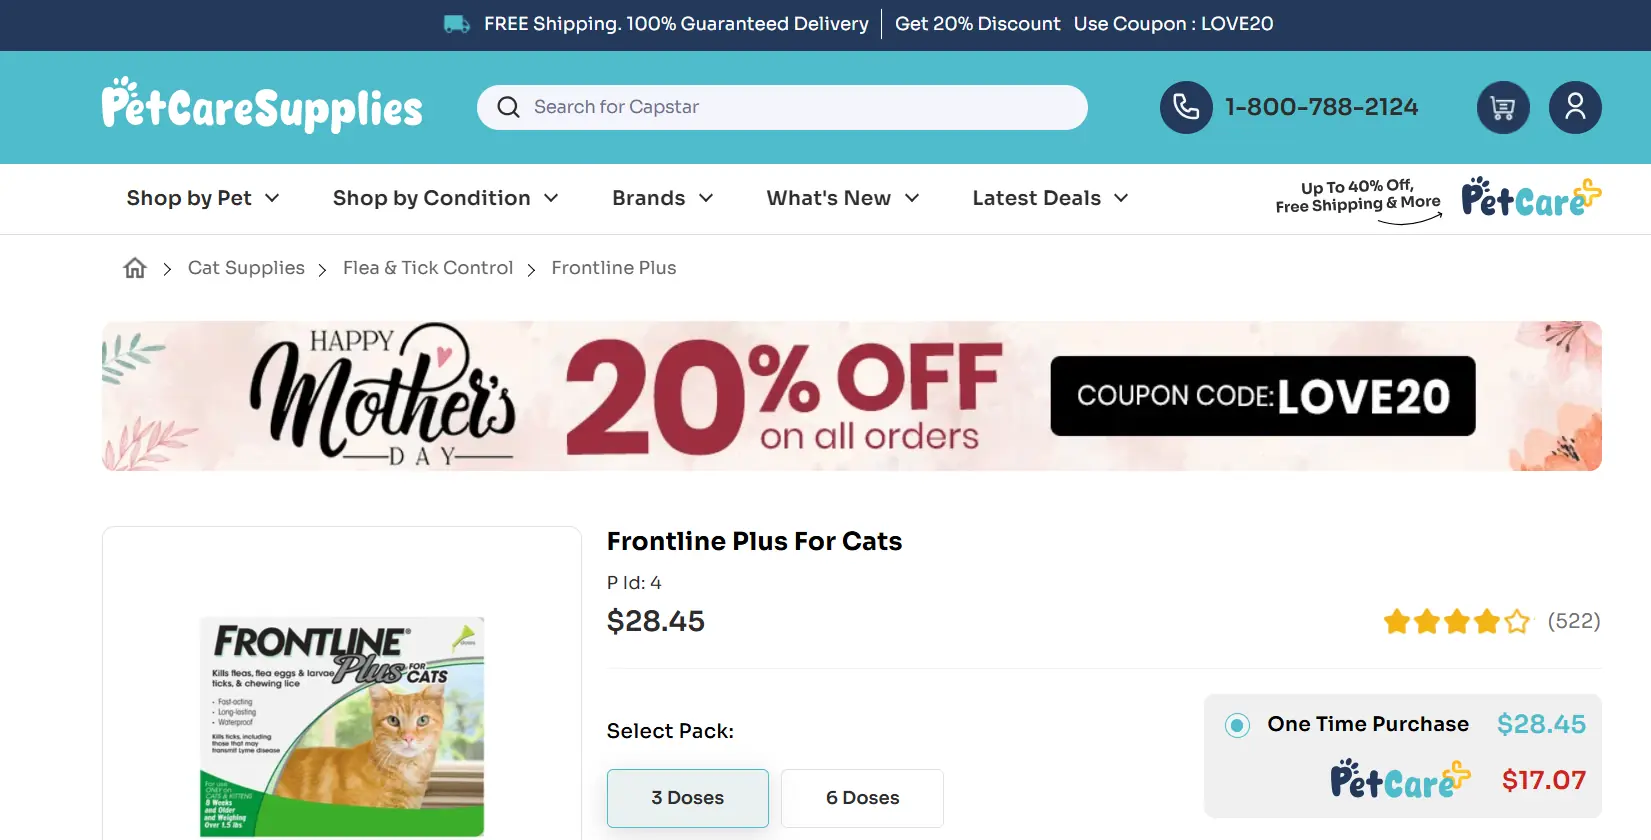Click the search magnifier icon
This screenshot has height=840, width=1651.
[x=508, y=107]
